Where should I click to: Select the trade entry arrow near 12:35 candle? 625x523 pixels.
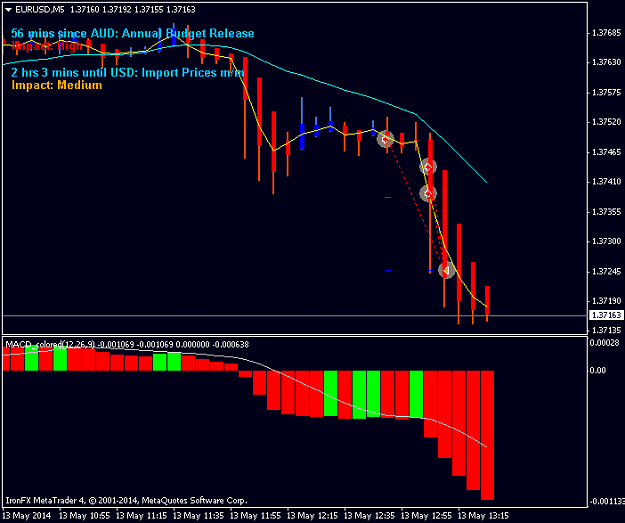pyautogui.click(x=385, y=139)
